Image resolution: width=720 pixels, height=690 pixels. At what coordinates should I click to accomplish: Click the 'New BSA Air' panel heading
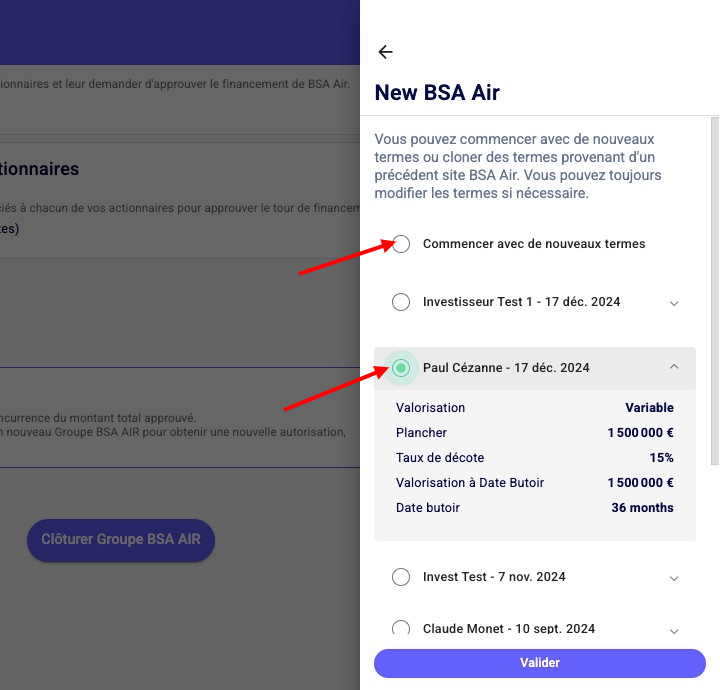437,93
